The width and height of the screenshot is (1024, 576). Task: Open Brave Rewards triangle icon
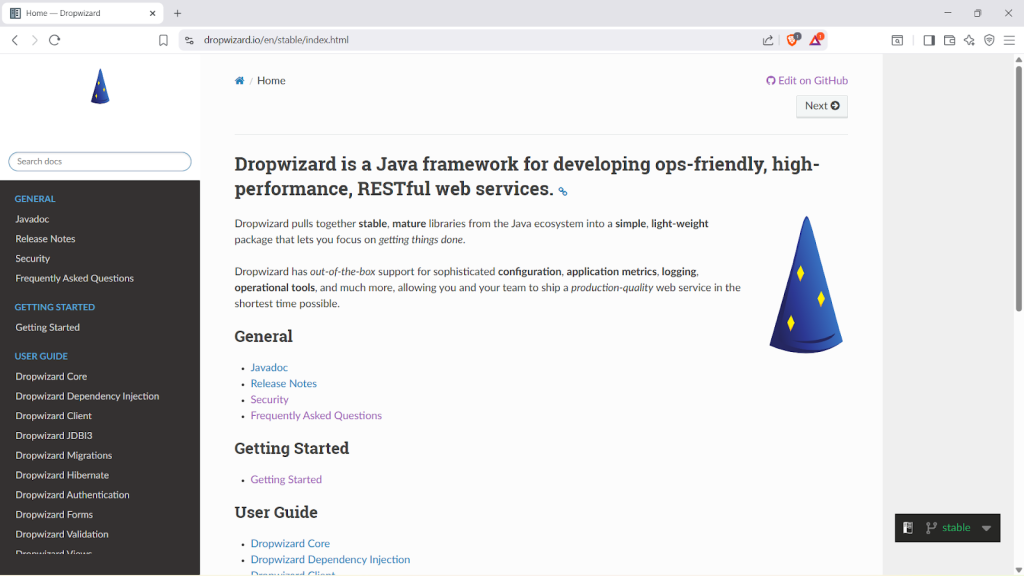tap(817, 40)
